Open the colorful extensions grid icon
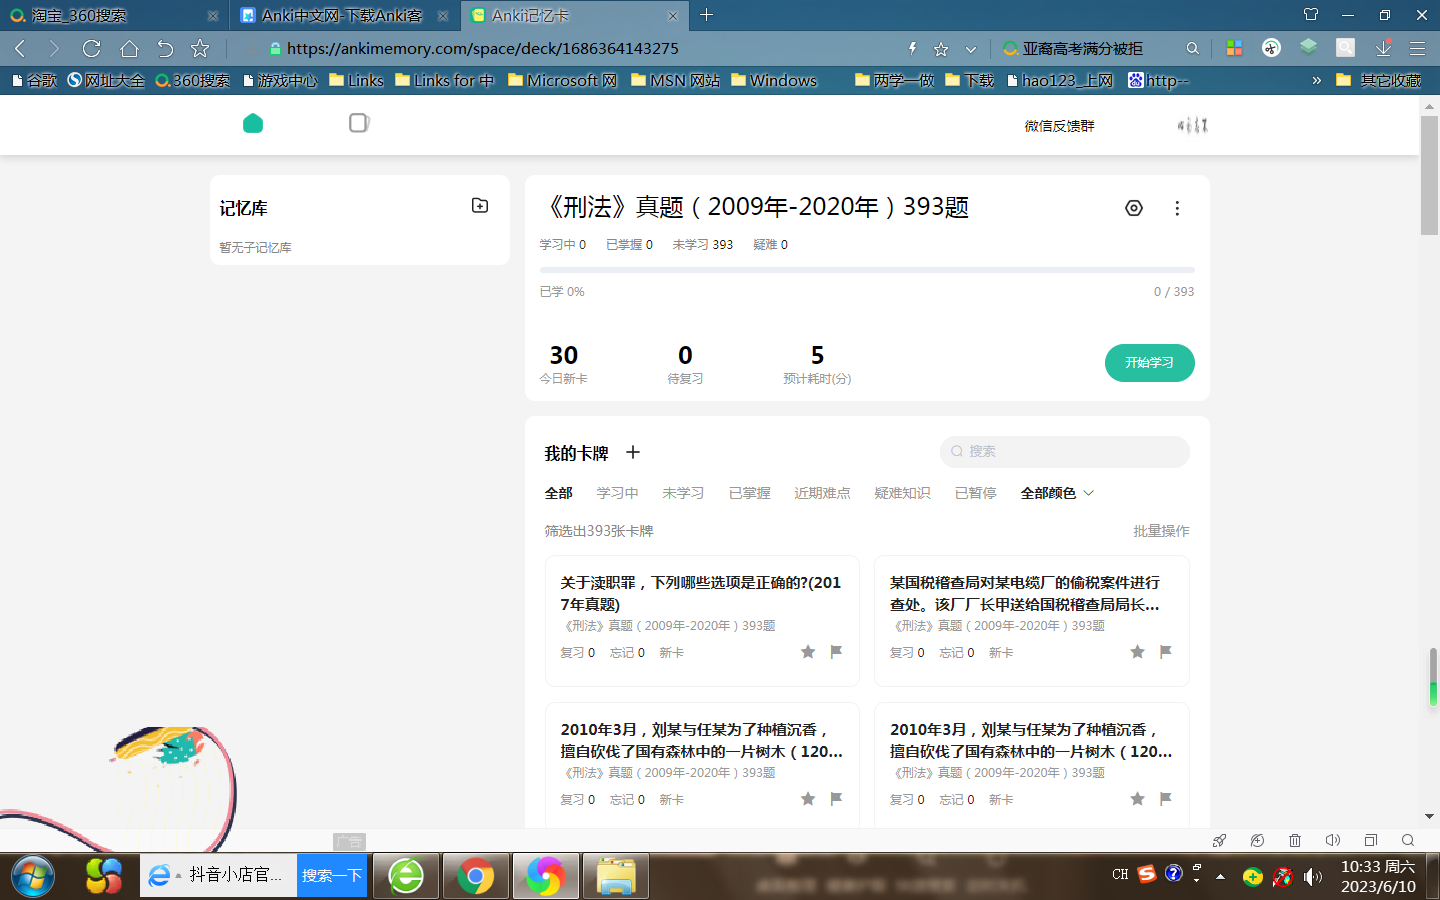Screen dimensions: 1440x900 coord(1234,48)
